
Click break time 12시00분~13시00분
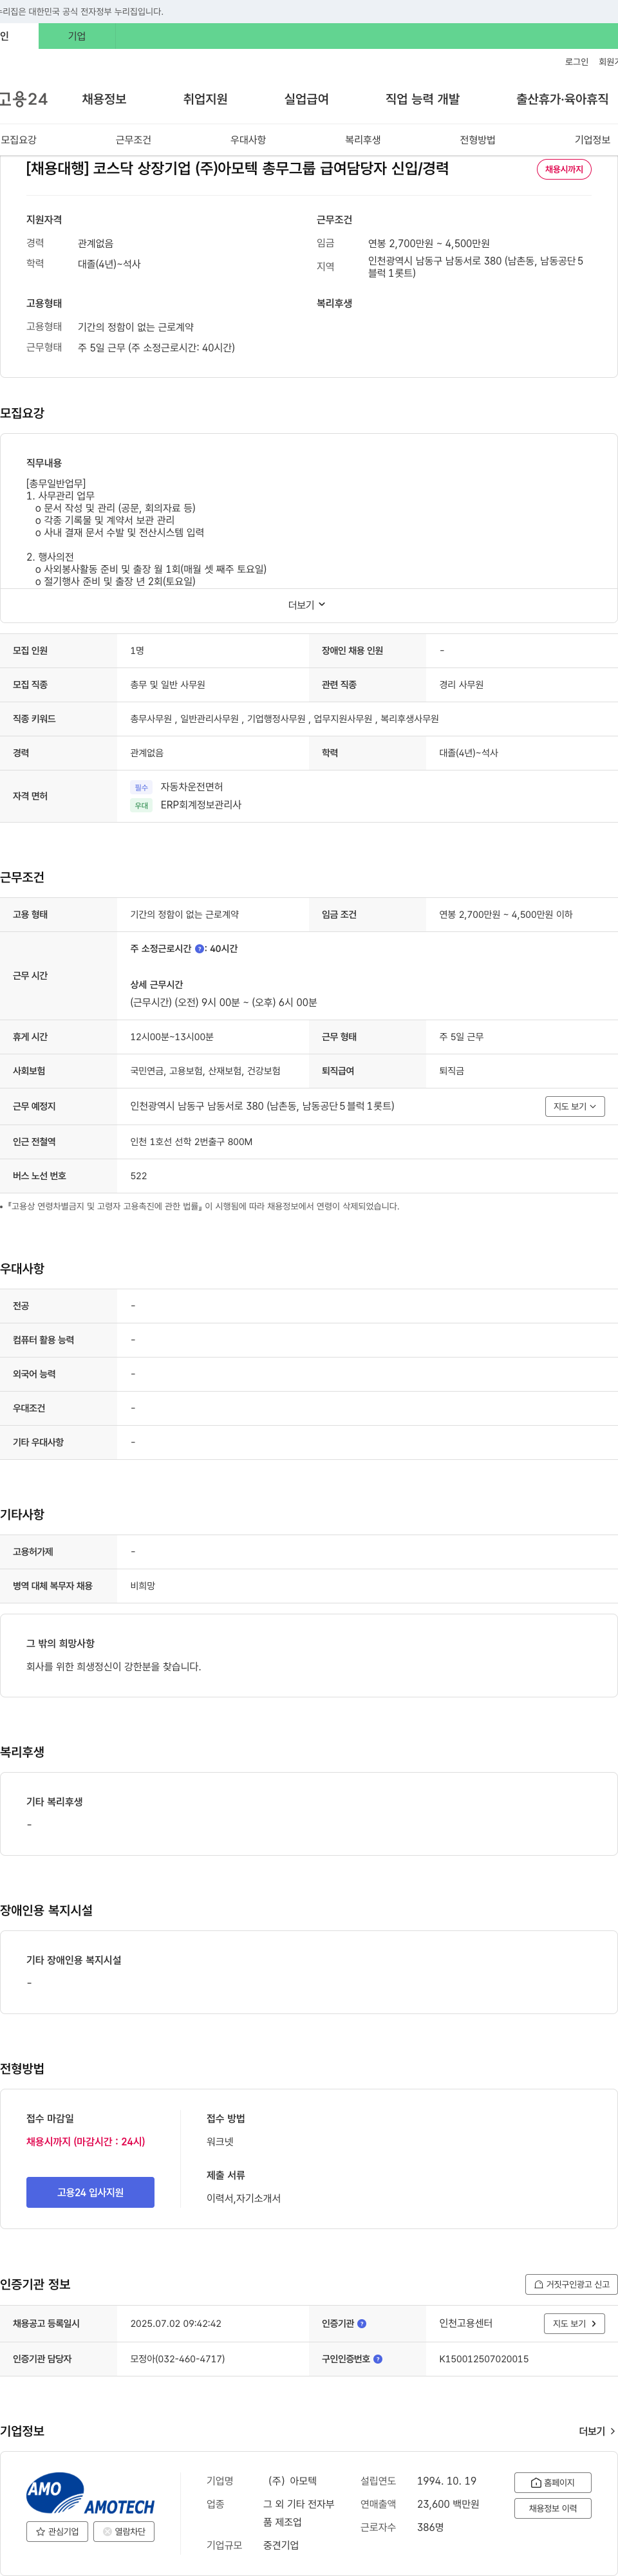point(172,1037)
